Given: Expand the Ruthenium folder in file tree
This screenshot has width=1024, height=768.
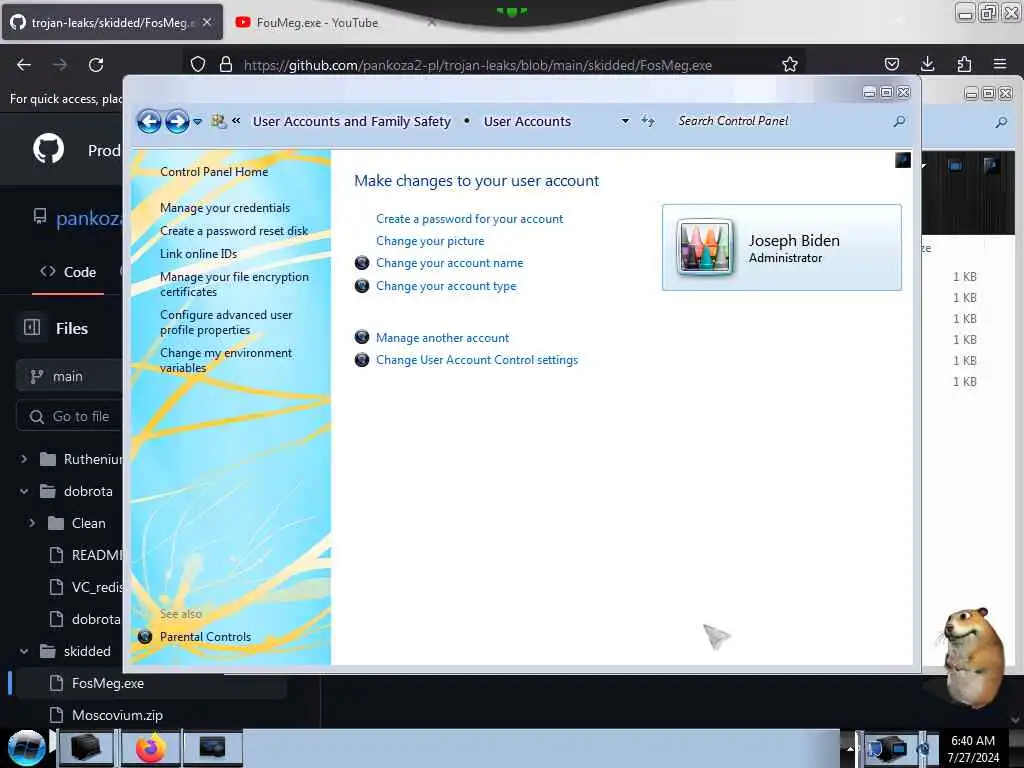Looking at the screenshot, I should pos(24,459).
